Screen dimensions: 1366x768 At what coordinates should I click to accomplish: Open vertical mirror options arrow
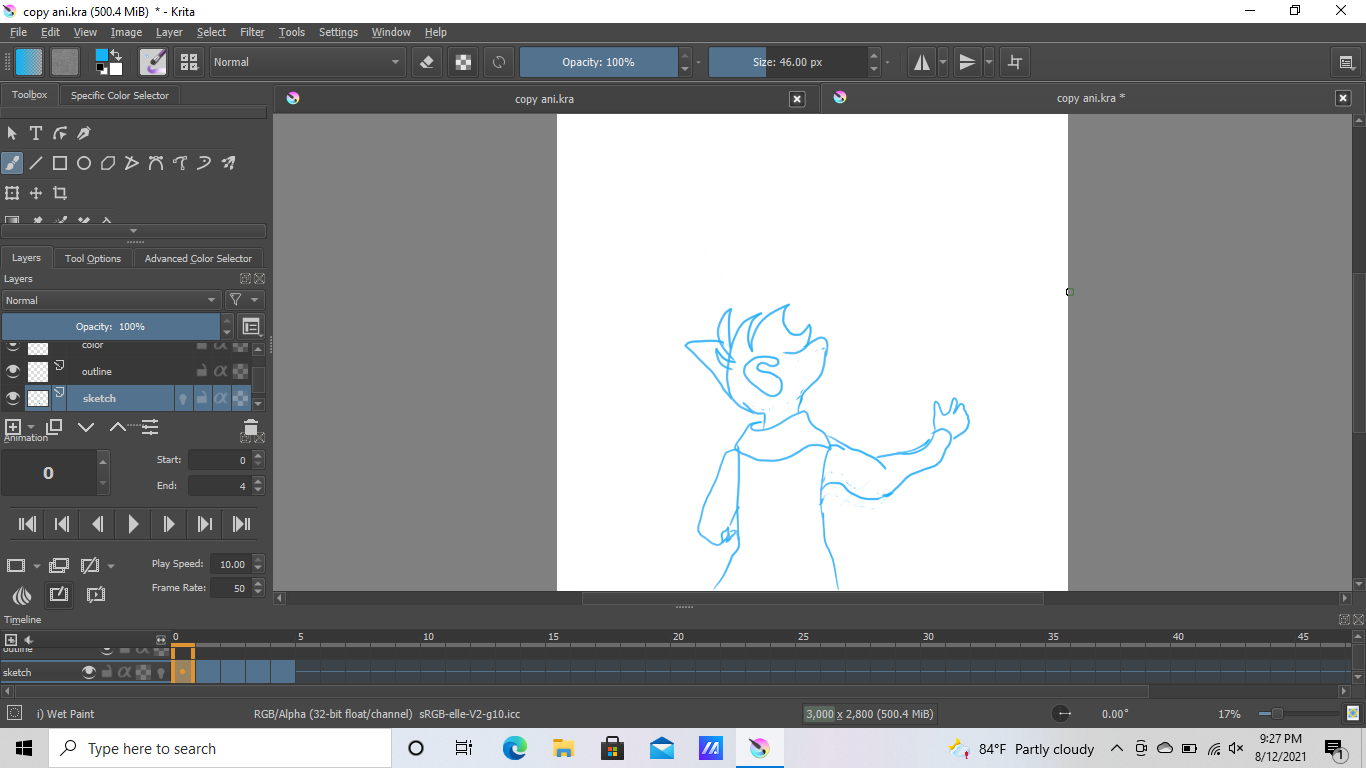tap(989, 62)
